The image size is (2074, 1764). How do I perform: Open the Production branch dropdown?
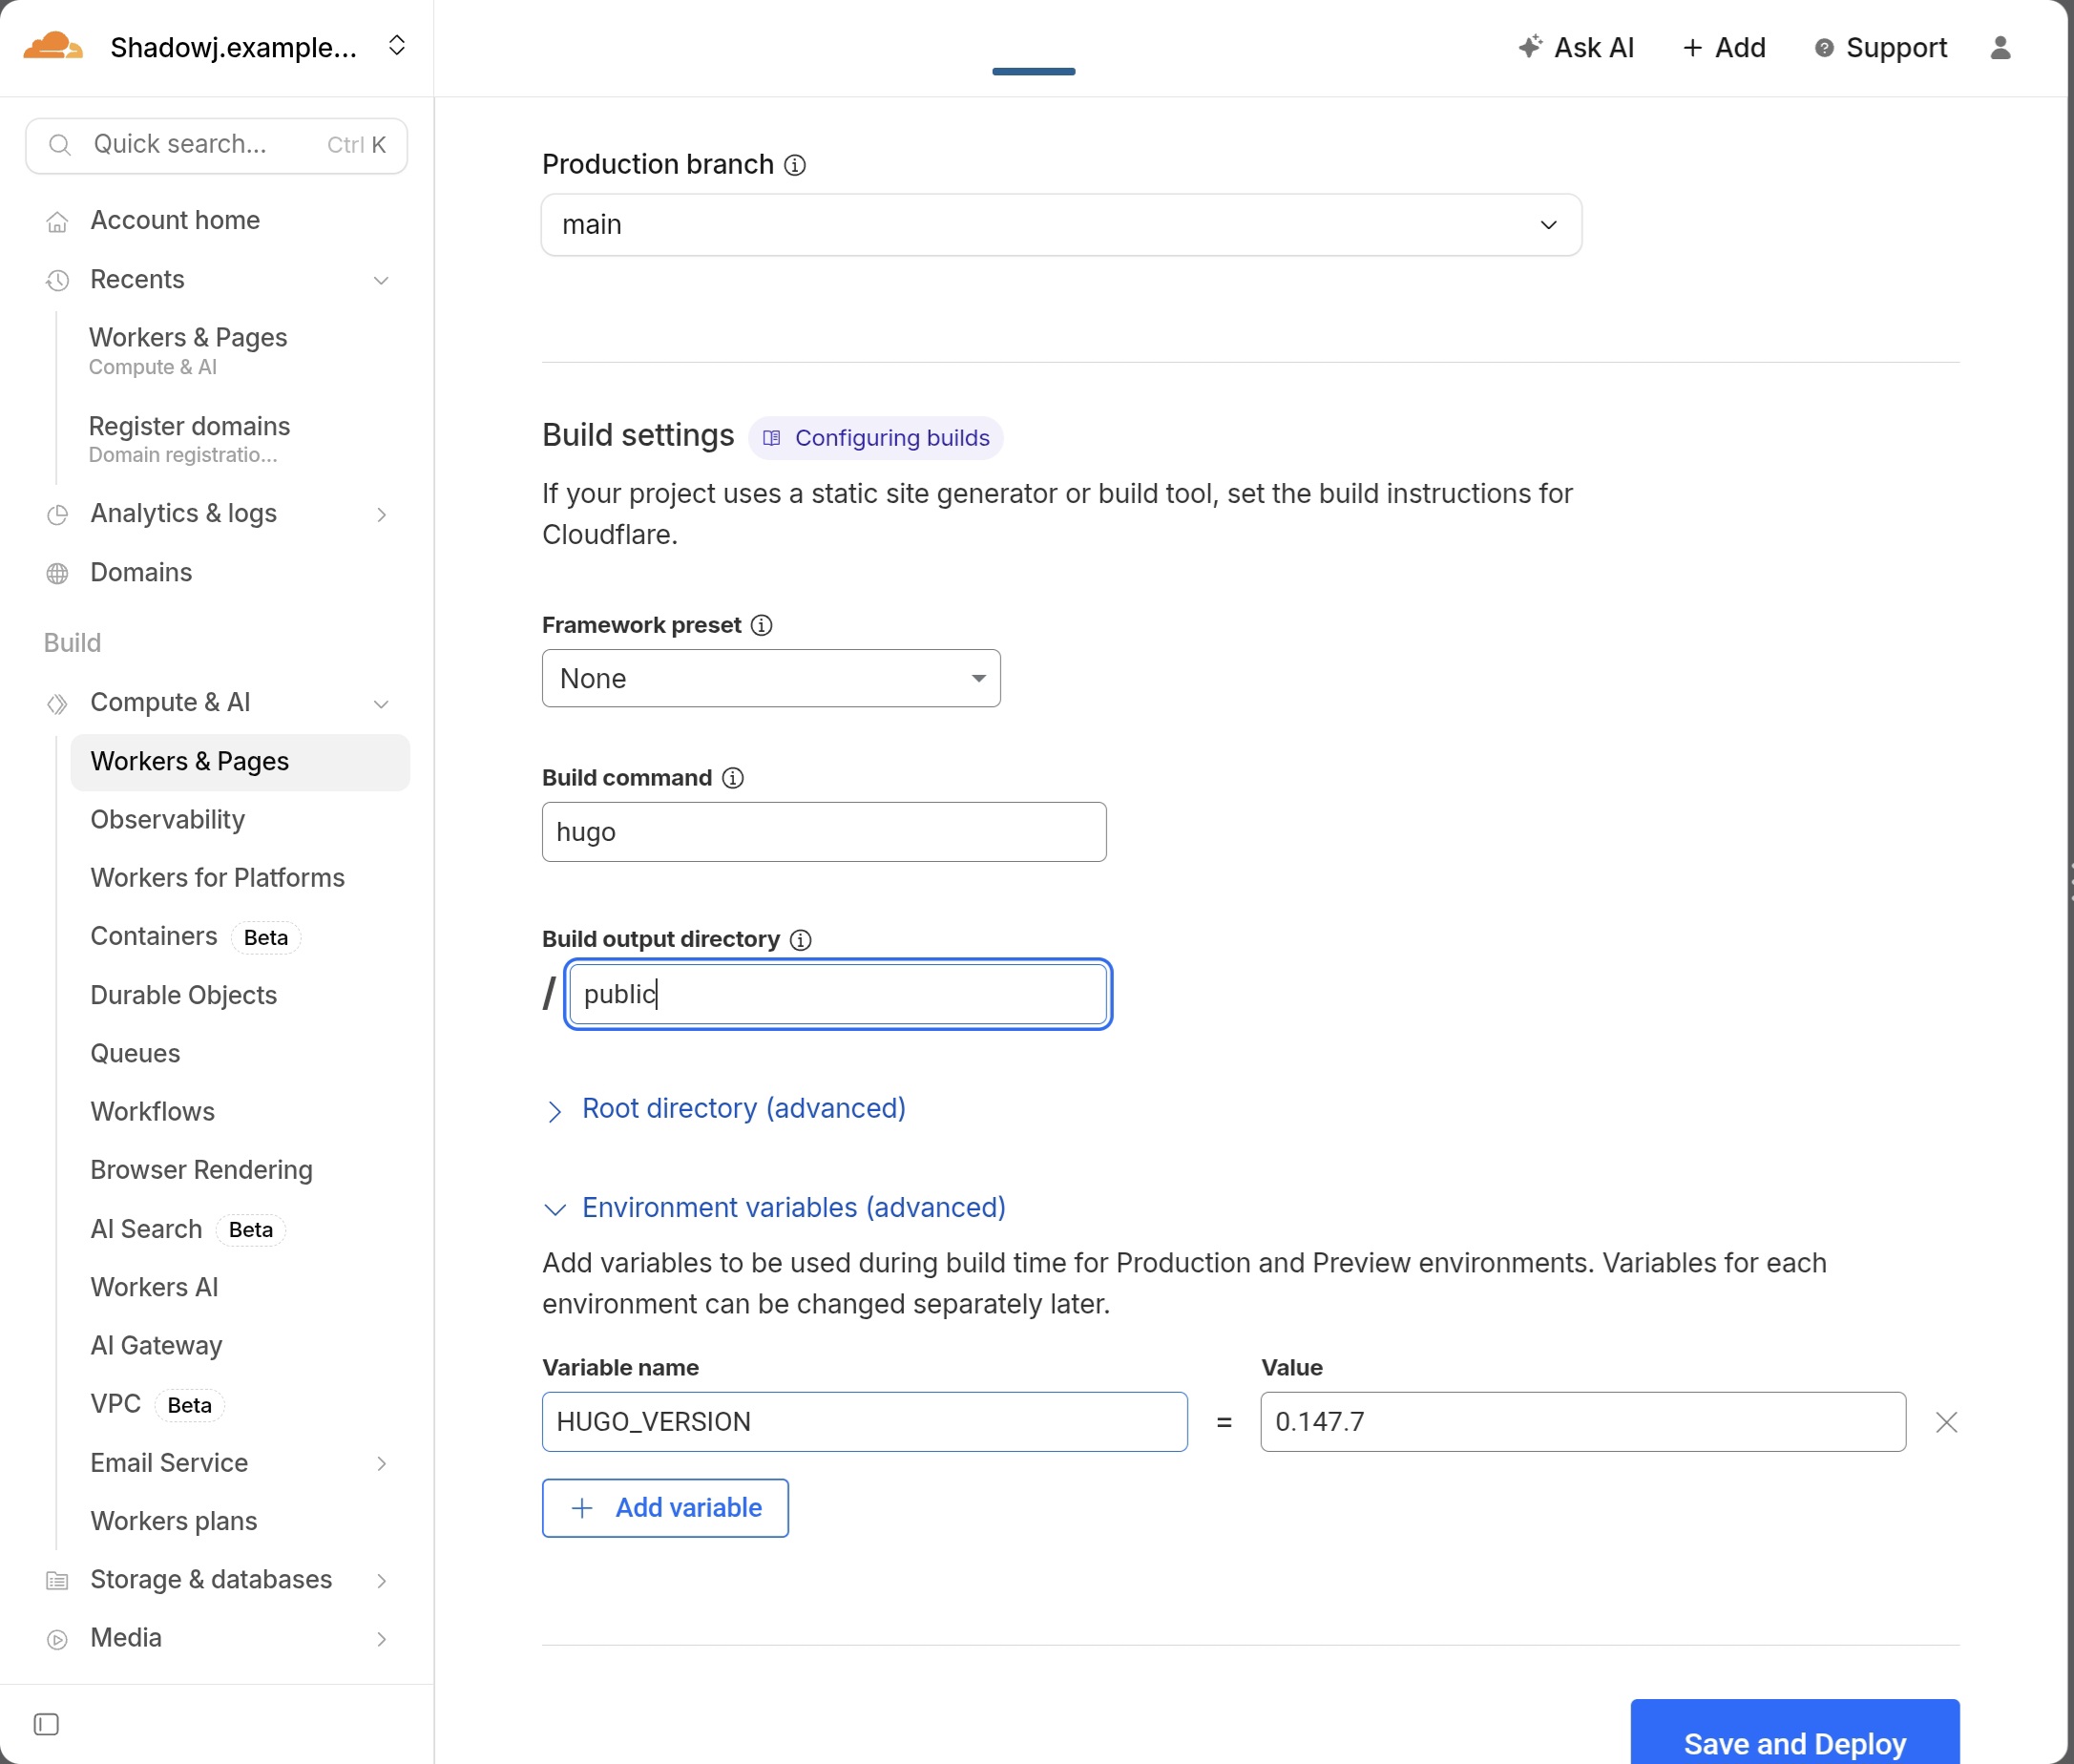coord(1060,225)
